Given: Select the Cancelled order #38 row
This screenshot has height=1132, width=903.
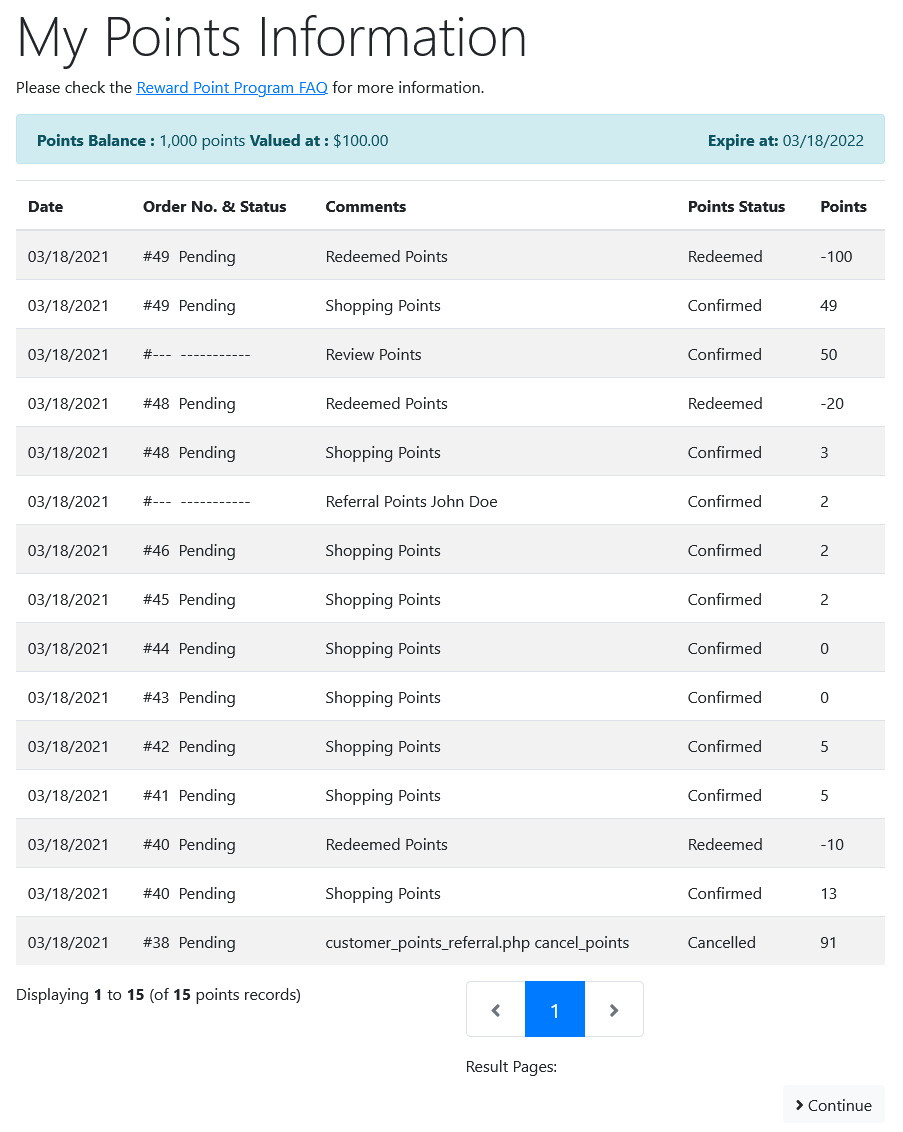Looking at the screenshot, I should pos(450,942).
